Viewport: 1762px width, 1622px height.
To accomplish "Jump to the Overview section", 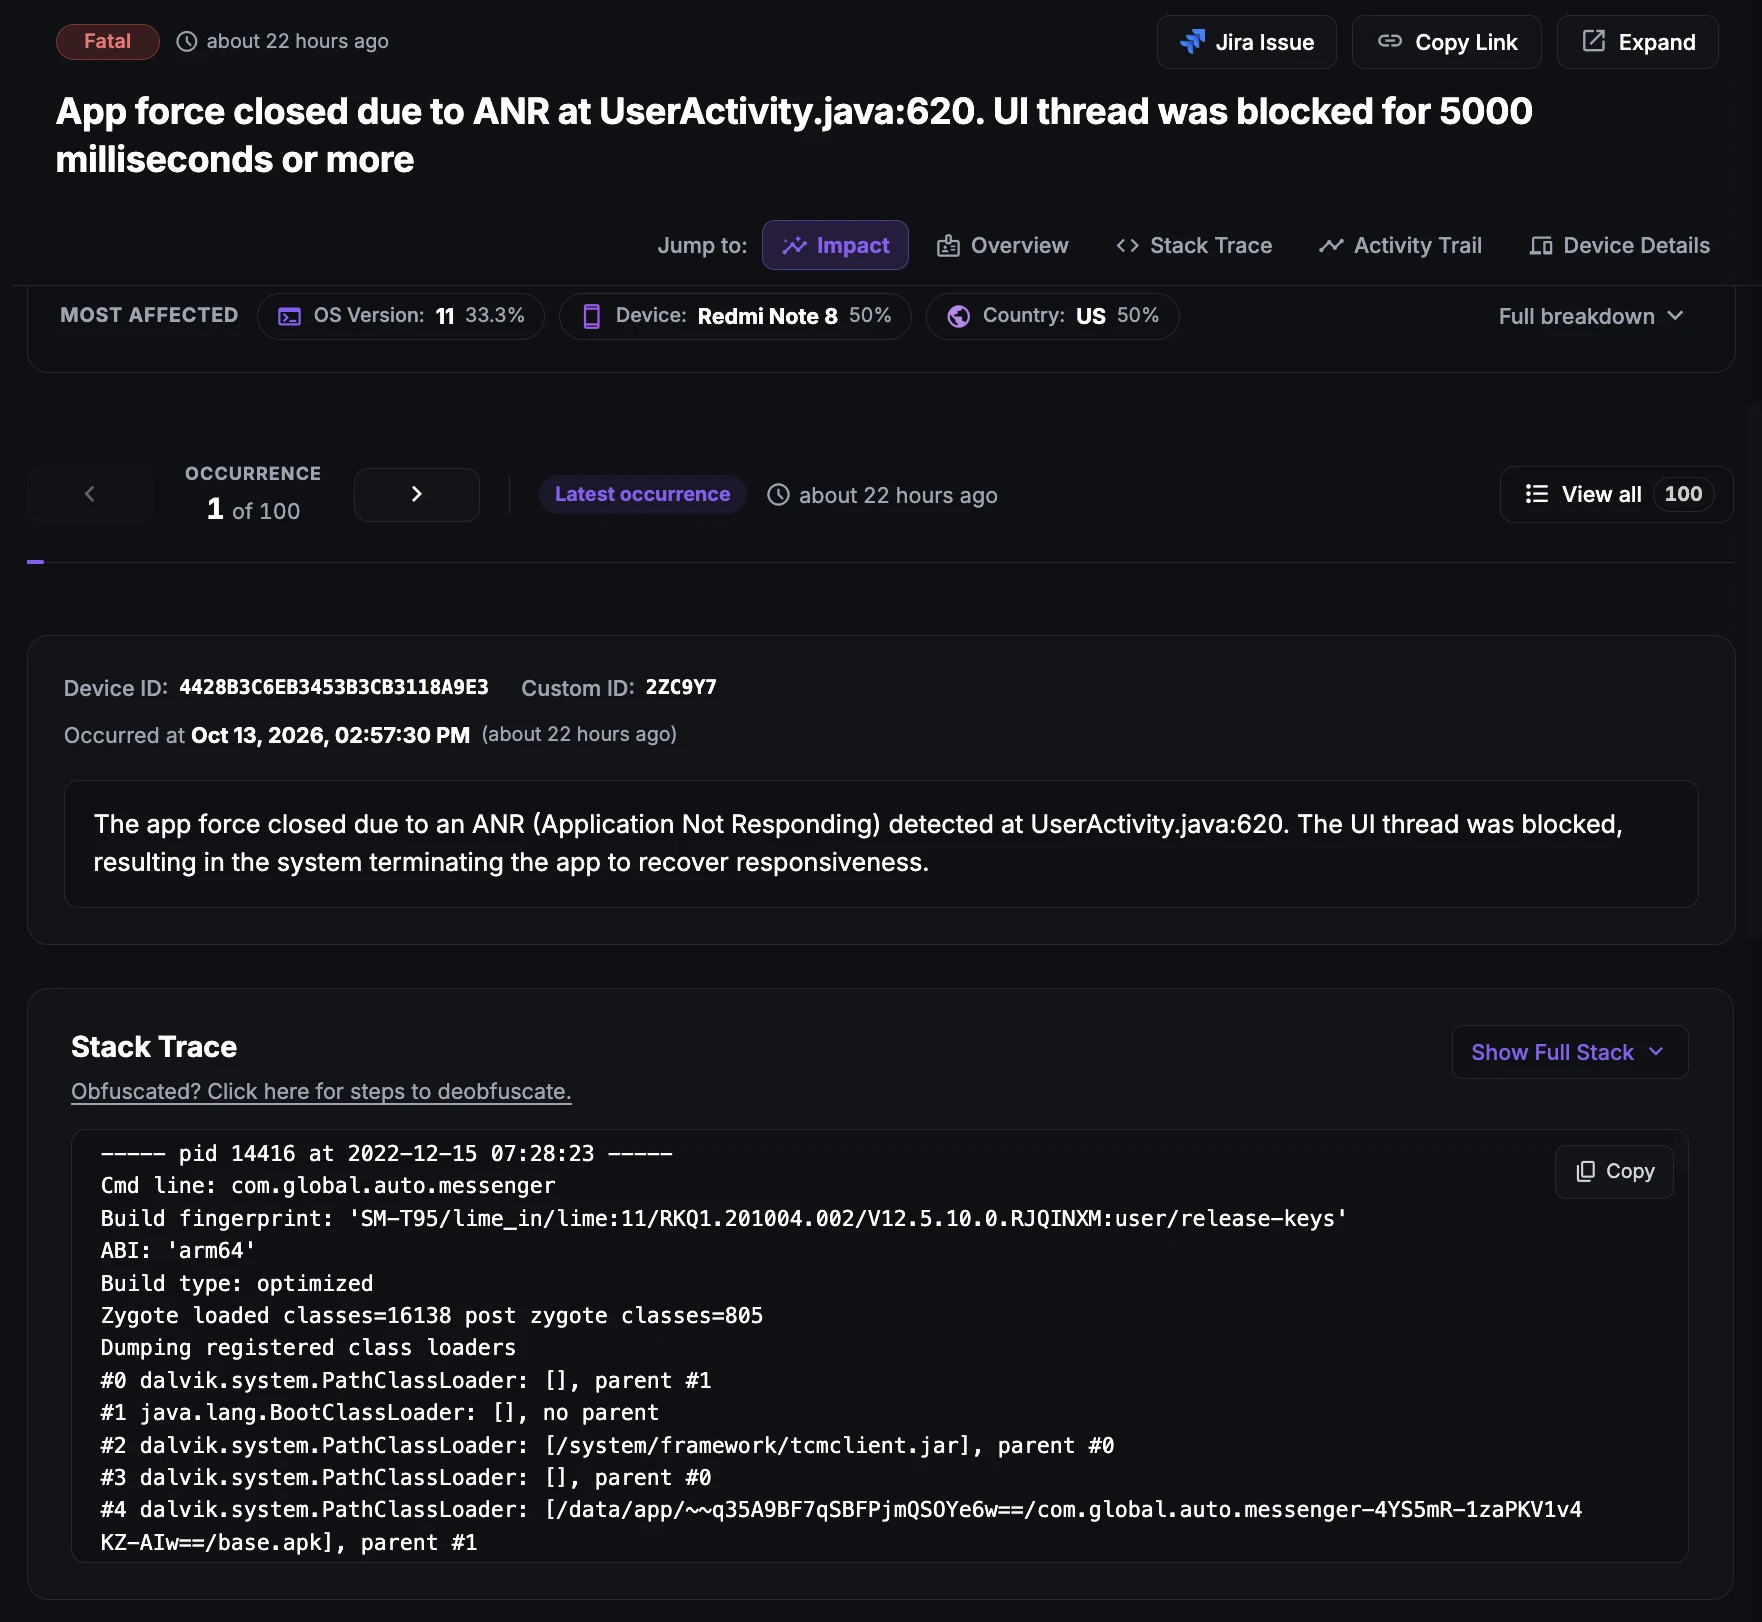I will point(1002,245).
